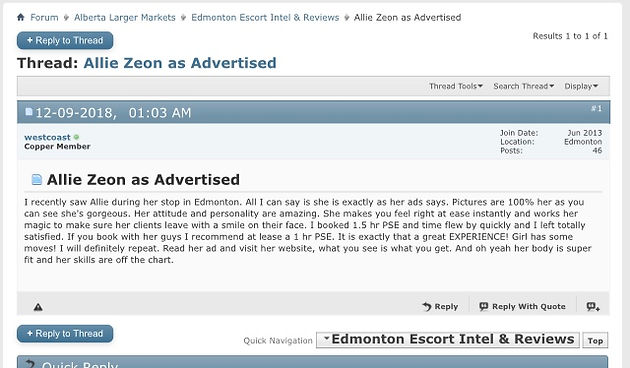Click the home icon in breadcrumb

pos(21,17)
